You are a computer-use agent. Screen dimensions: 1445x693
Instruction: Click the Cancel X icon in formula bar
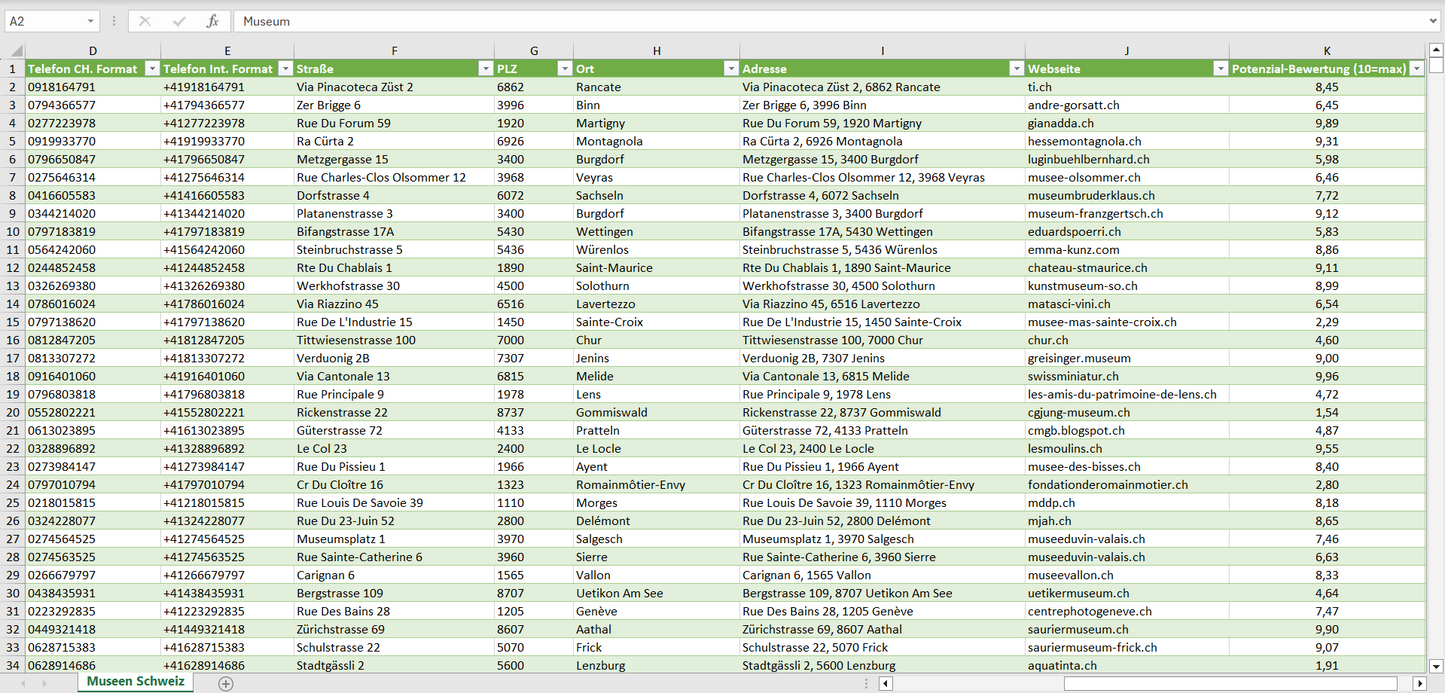point(145,21)
